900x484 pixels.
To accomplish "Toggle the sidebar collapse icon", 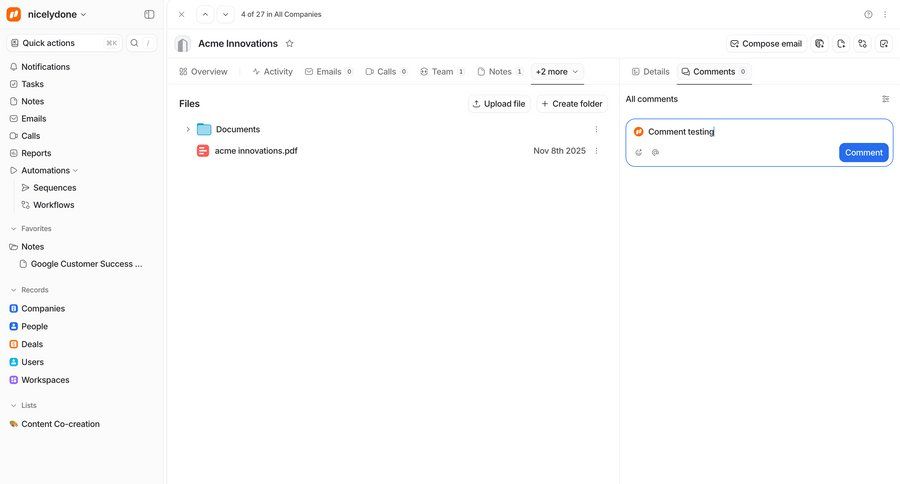I will coord(149,15).
